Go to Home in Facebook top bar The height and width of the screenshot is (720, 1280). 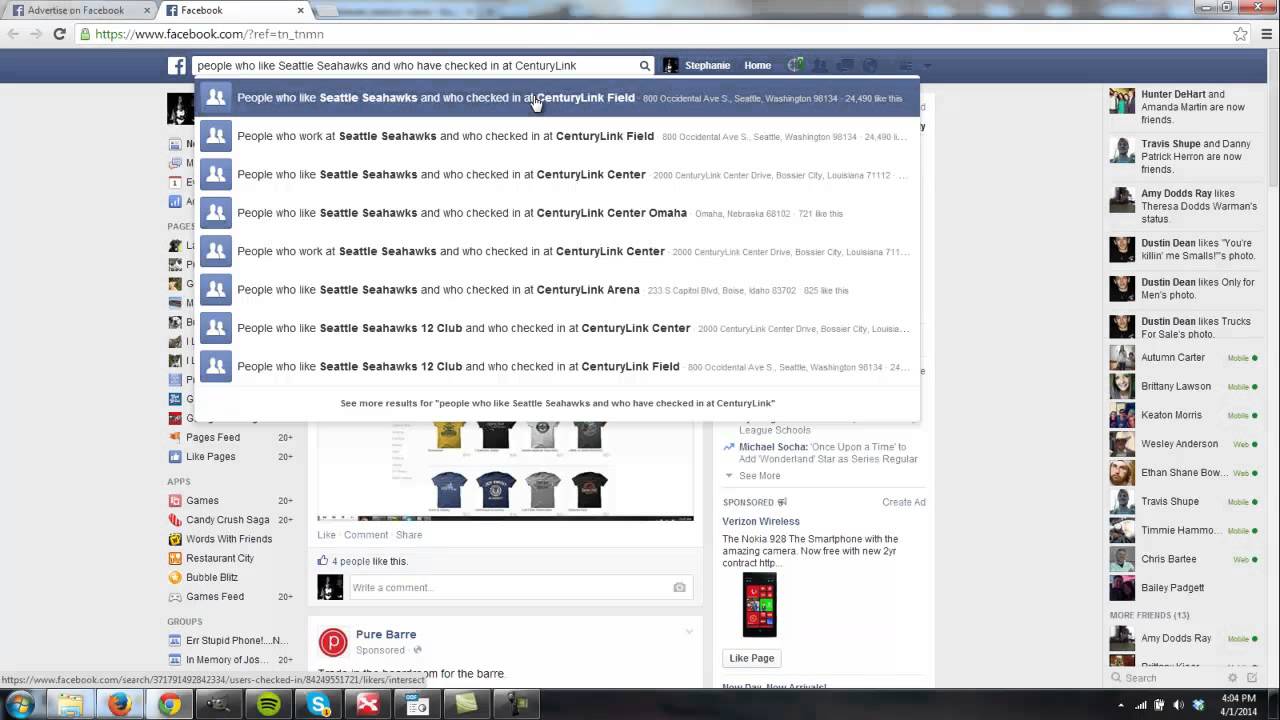[x=757, y=66]
